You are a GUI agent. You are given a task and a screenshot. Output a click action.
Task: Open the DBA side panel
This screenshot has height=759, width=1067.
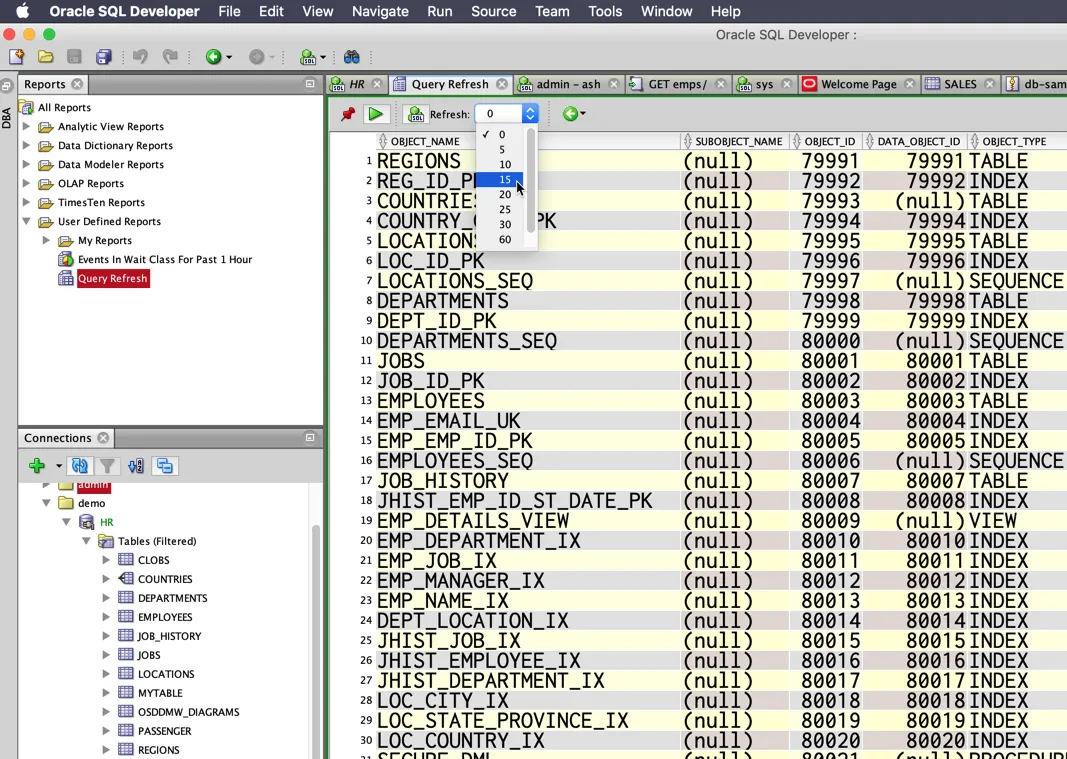pyautogui.click(x=7, y=117)
